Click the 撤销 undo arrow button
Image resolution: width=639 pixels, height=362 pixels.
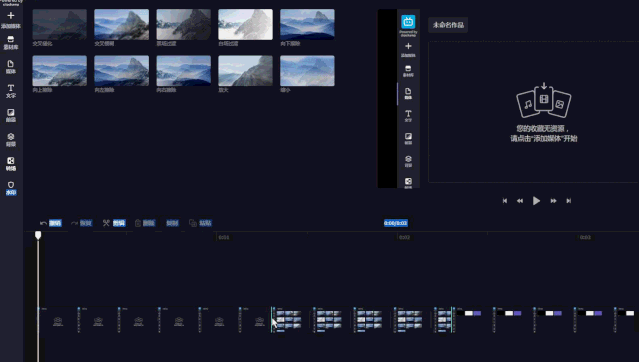[51, 223]
